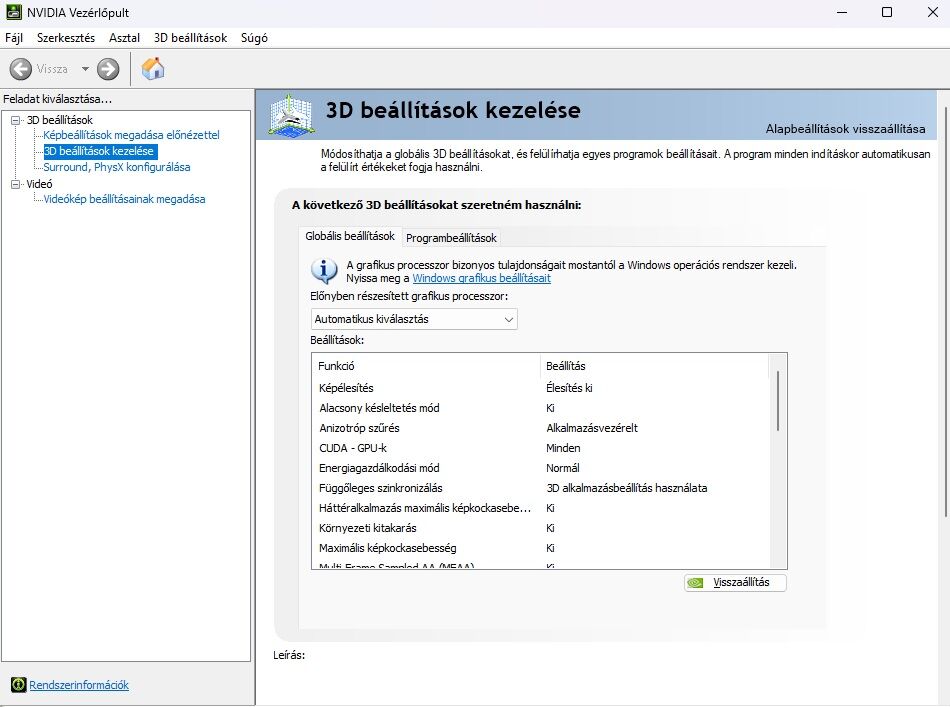
Task: Minimize the NVIDIA Vezérlőpult window
Action: tap(842, 12)
